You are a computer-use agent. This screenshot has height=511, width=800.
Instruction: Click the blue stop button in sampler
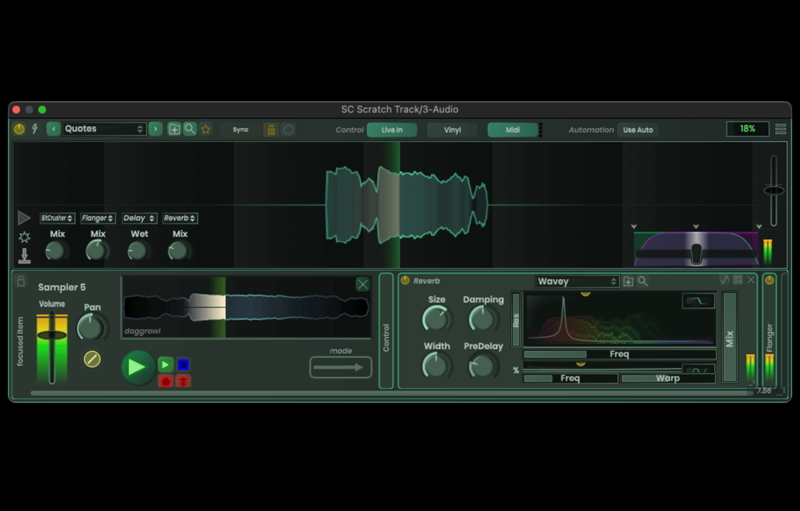point(183,364)
